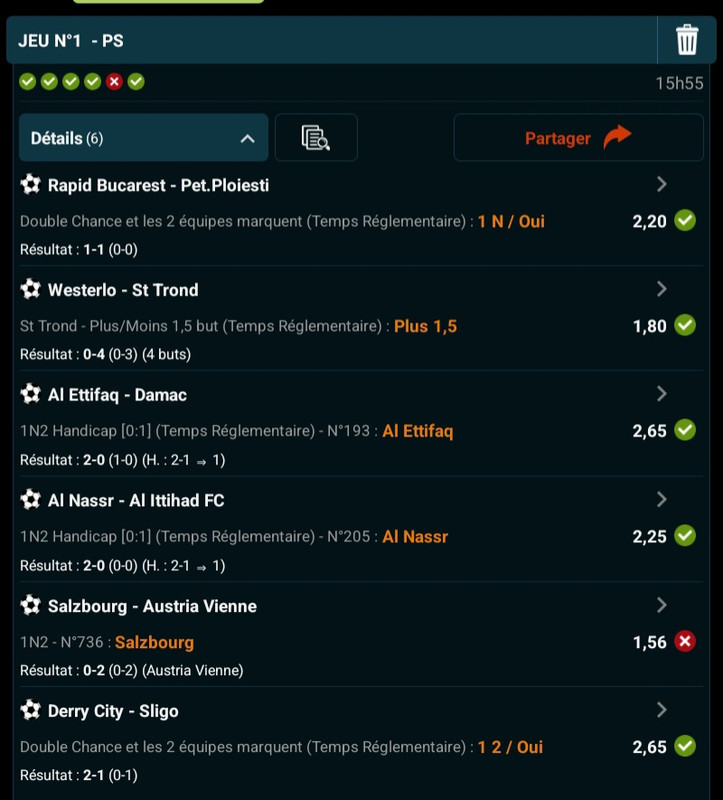Click second green status check under header
The width and height of the screenshot is (723, 800).
pos(49,82)
